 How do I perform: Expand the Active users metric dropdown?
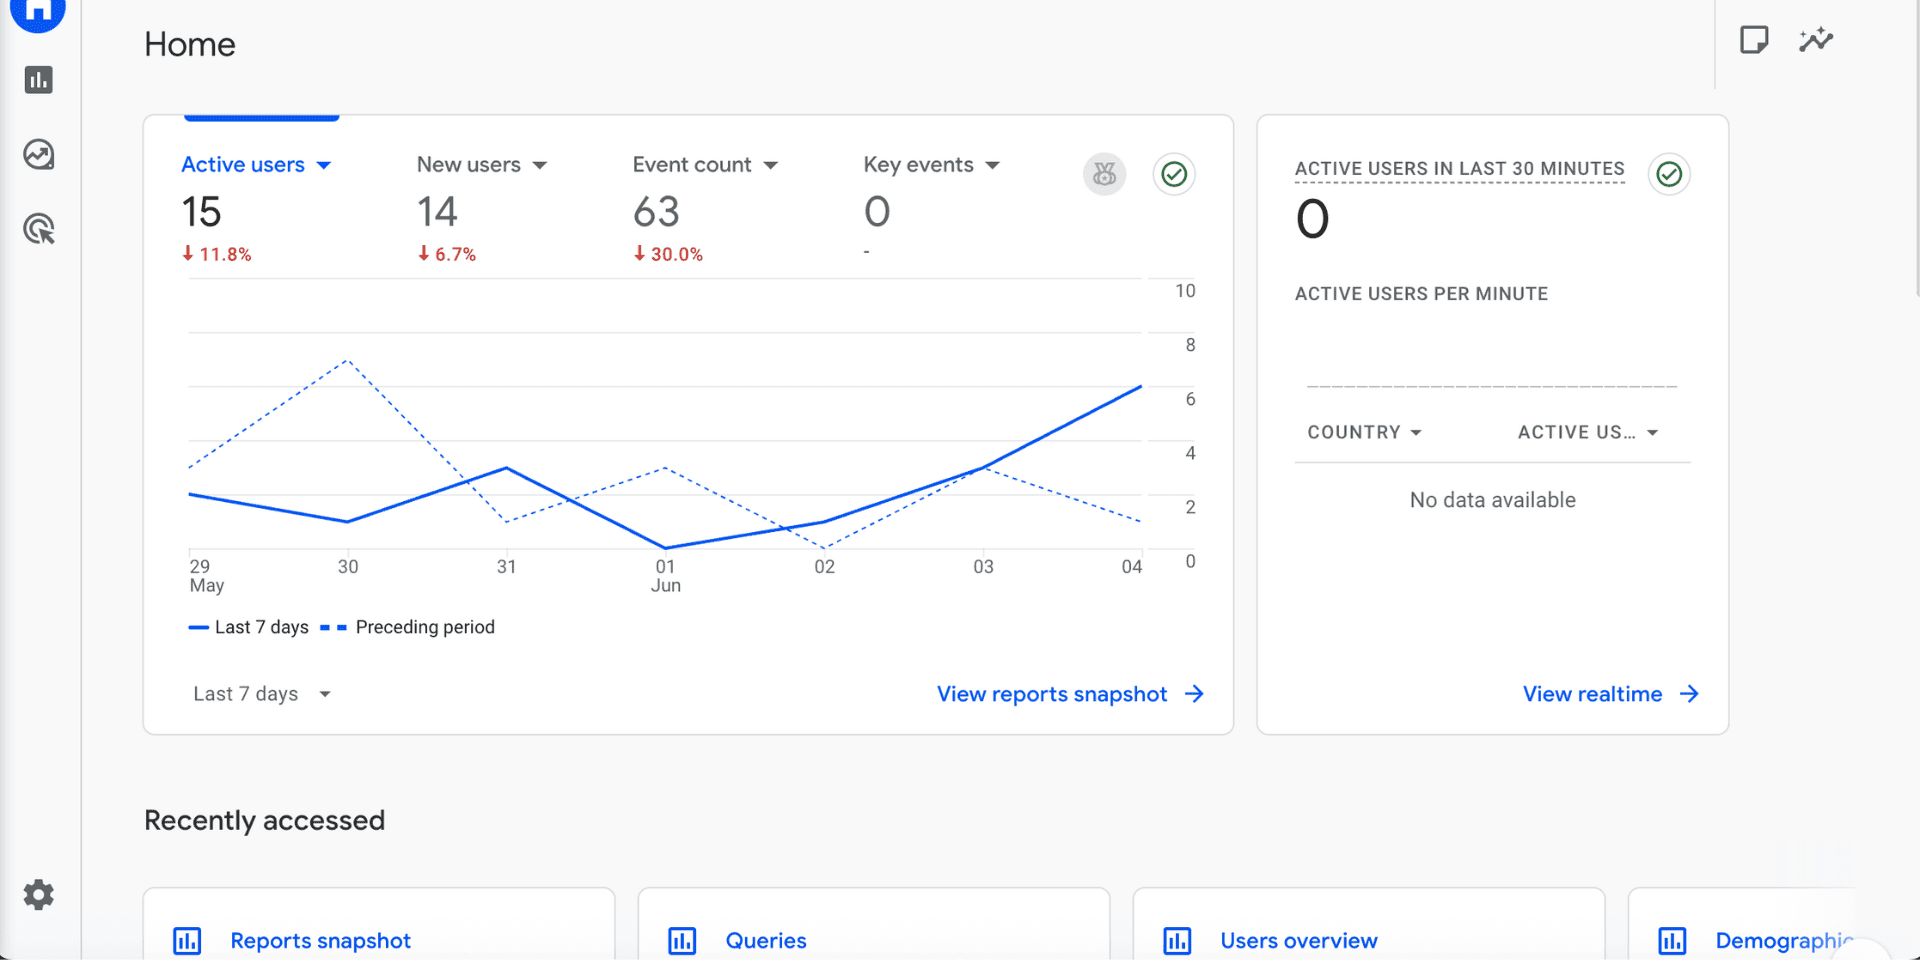click(x=323, y=165)
